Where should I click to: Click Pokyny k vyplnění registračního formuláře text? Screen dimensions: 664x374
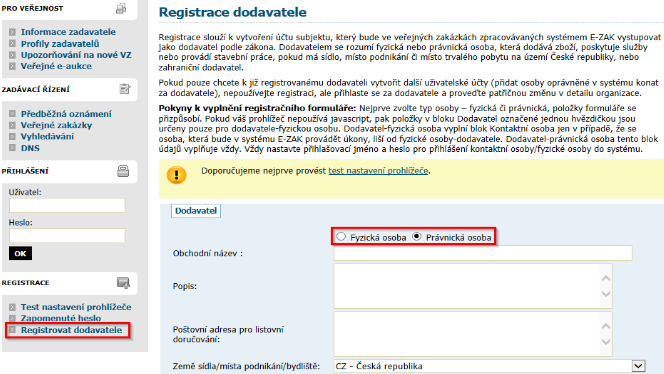[257, 108]
